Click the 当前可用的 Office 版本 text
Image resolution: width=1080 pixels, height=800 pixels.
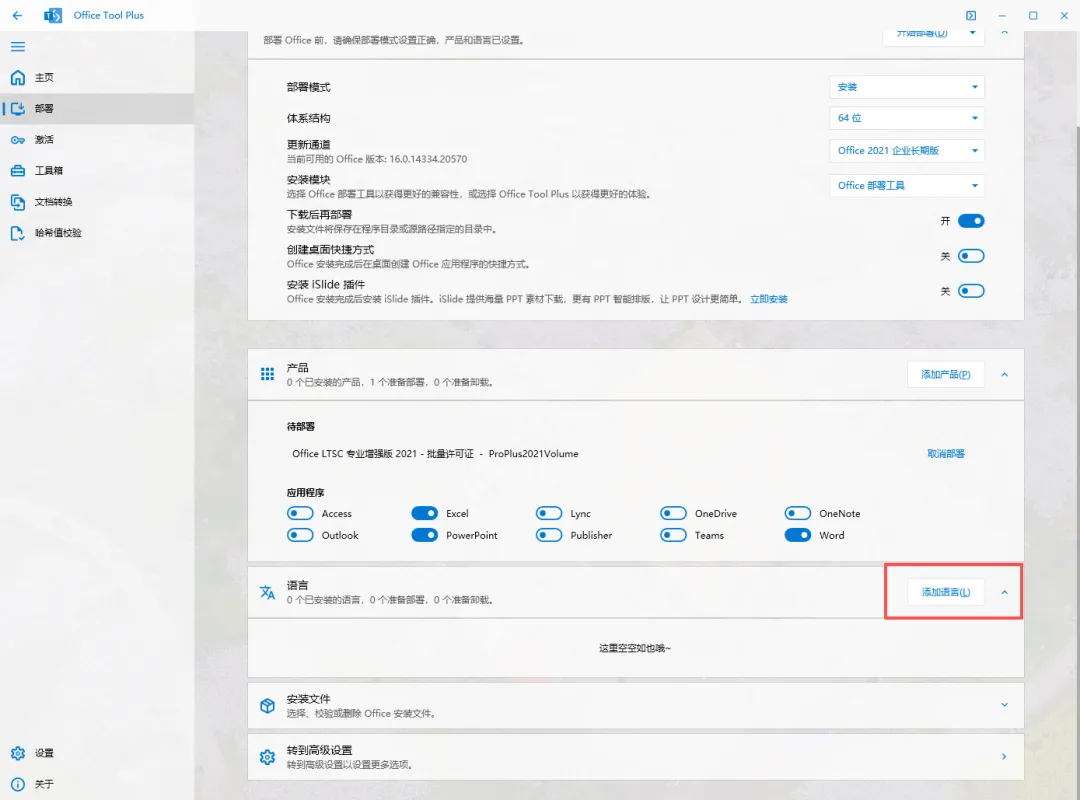(x=377, y=159)
